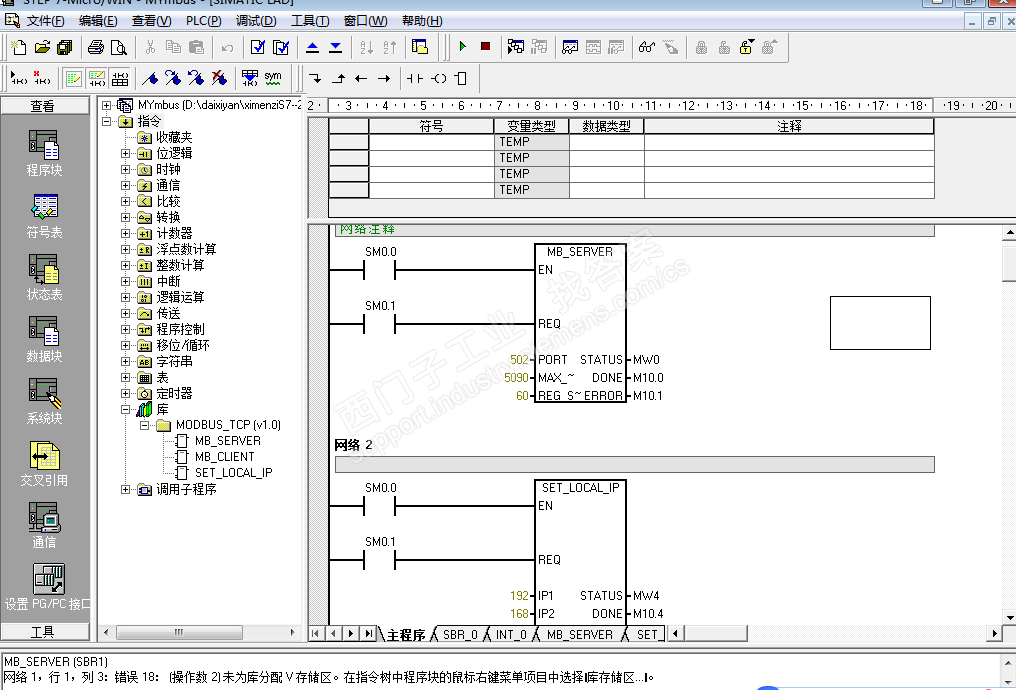The image size is (1016, 690).
Task: Open 通信 in the view bar
Action: 44,526
